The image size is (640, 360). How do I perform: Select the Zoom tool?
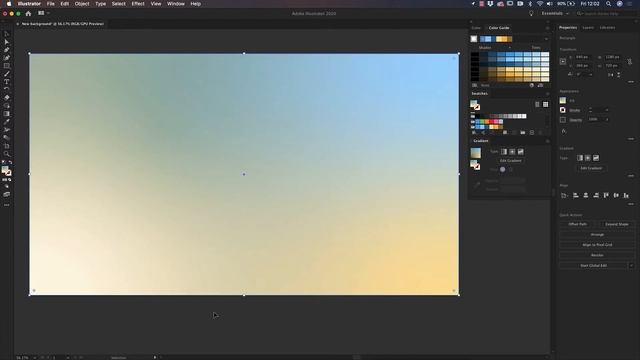[x=7, y=154]
